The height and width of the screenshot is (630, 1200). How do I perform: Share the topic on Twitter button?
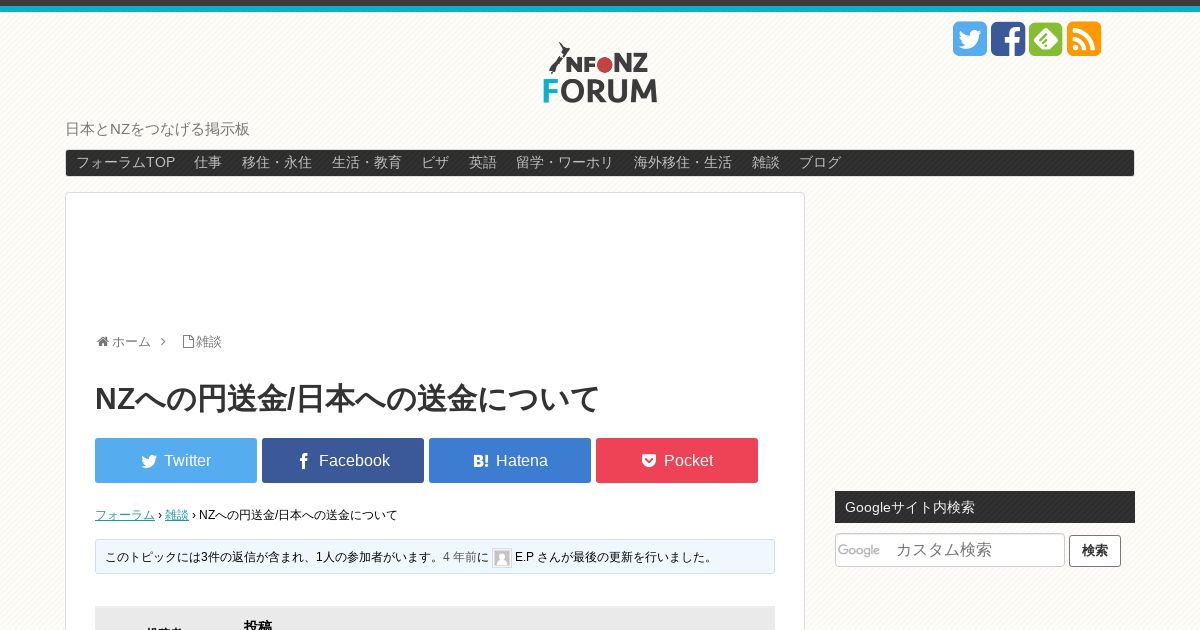pyautogui.click(x=176, y=460)
